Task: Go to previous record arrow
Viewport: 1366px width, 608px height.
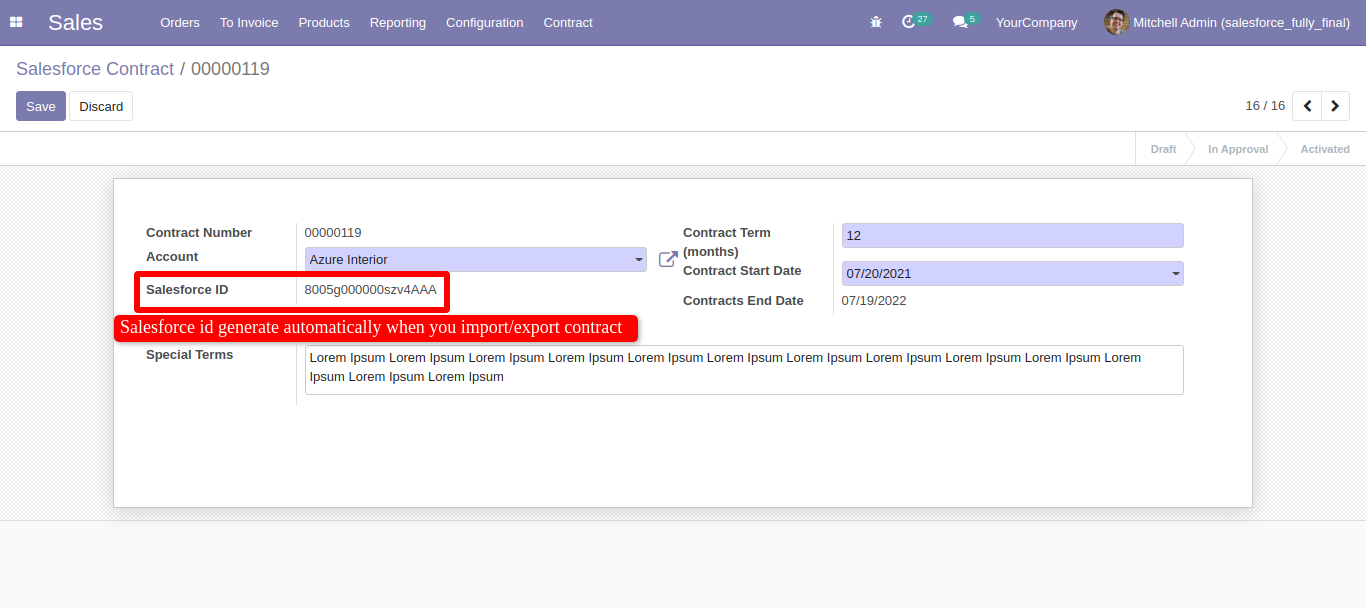Action: [x=1307, y=106]
